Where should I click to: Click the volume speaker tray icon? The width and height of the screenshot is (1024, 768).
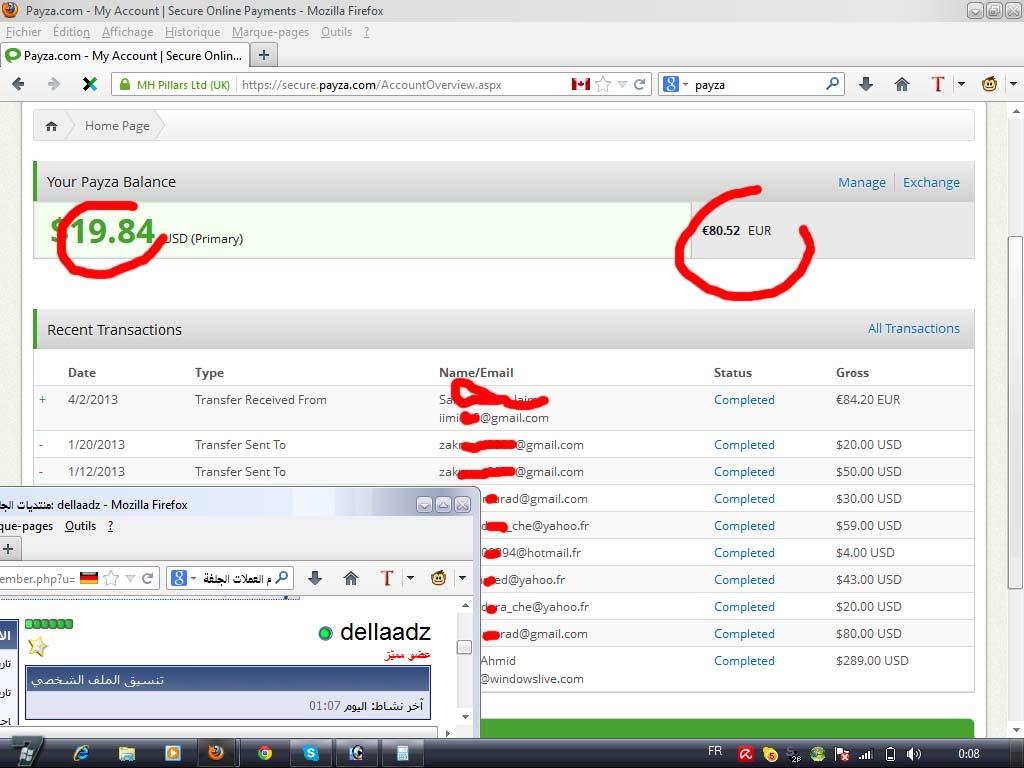point(914,754)
